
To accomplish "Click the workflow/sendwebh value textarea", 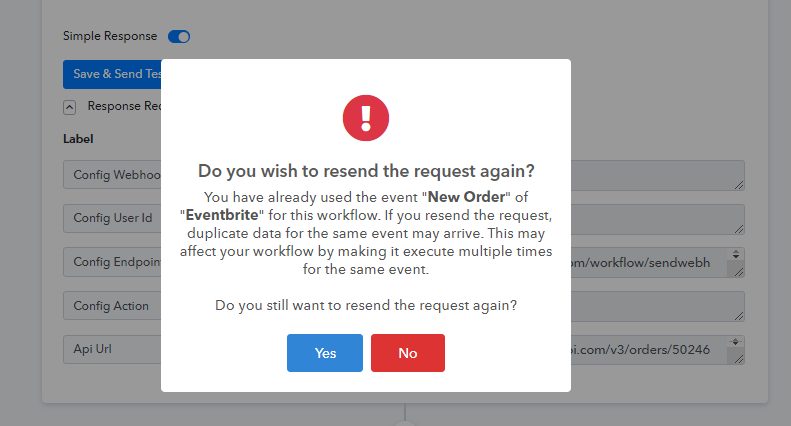I will click(x=649, y=262).
